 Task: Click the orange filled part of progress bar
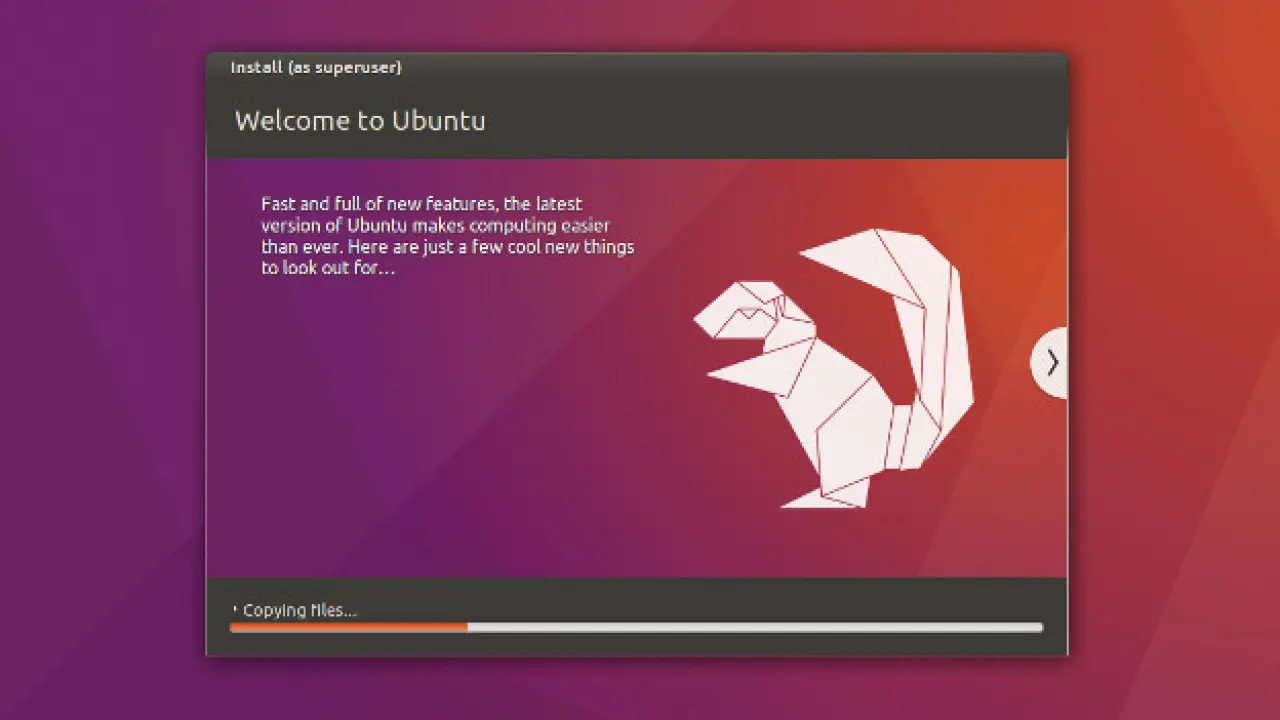tap(348, 628)
